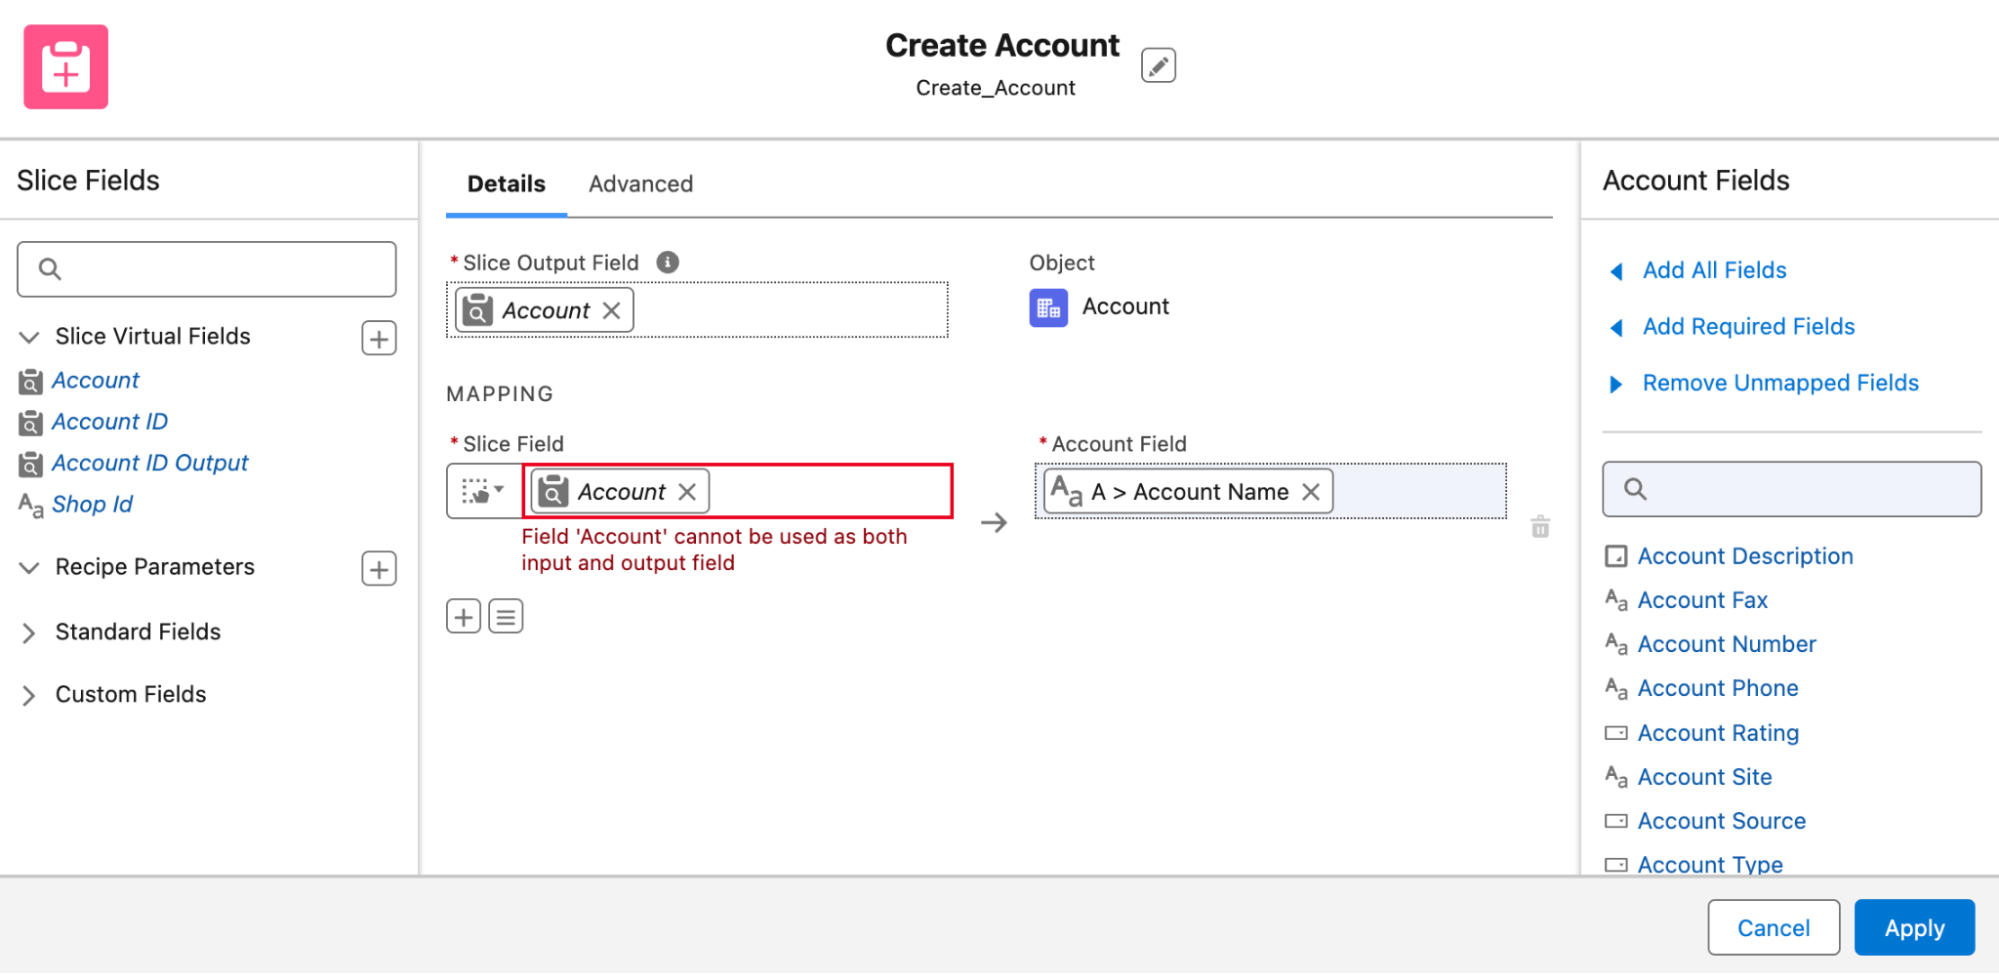Delete the mapping row via trash icon
This screenshot has height=974, width=1999.
1540,525
